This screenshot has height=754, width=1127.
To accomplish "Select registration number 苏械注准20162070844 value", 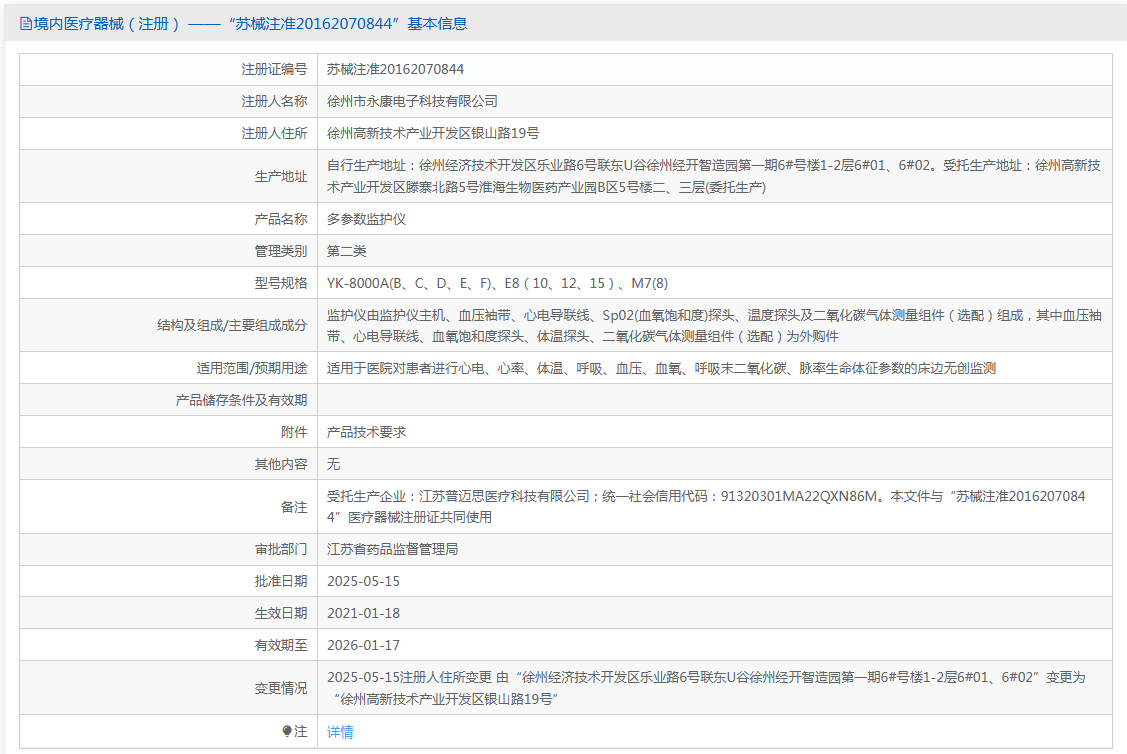I will 395,69.
